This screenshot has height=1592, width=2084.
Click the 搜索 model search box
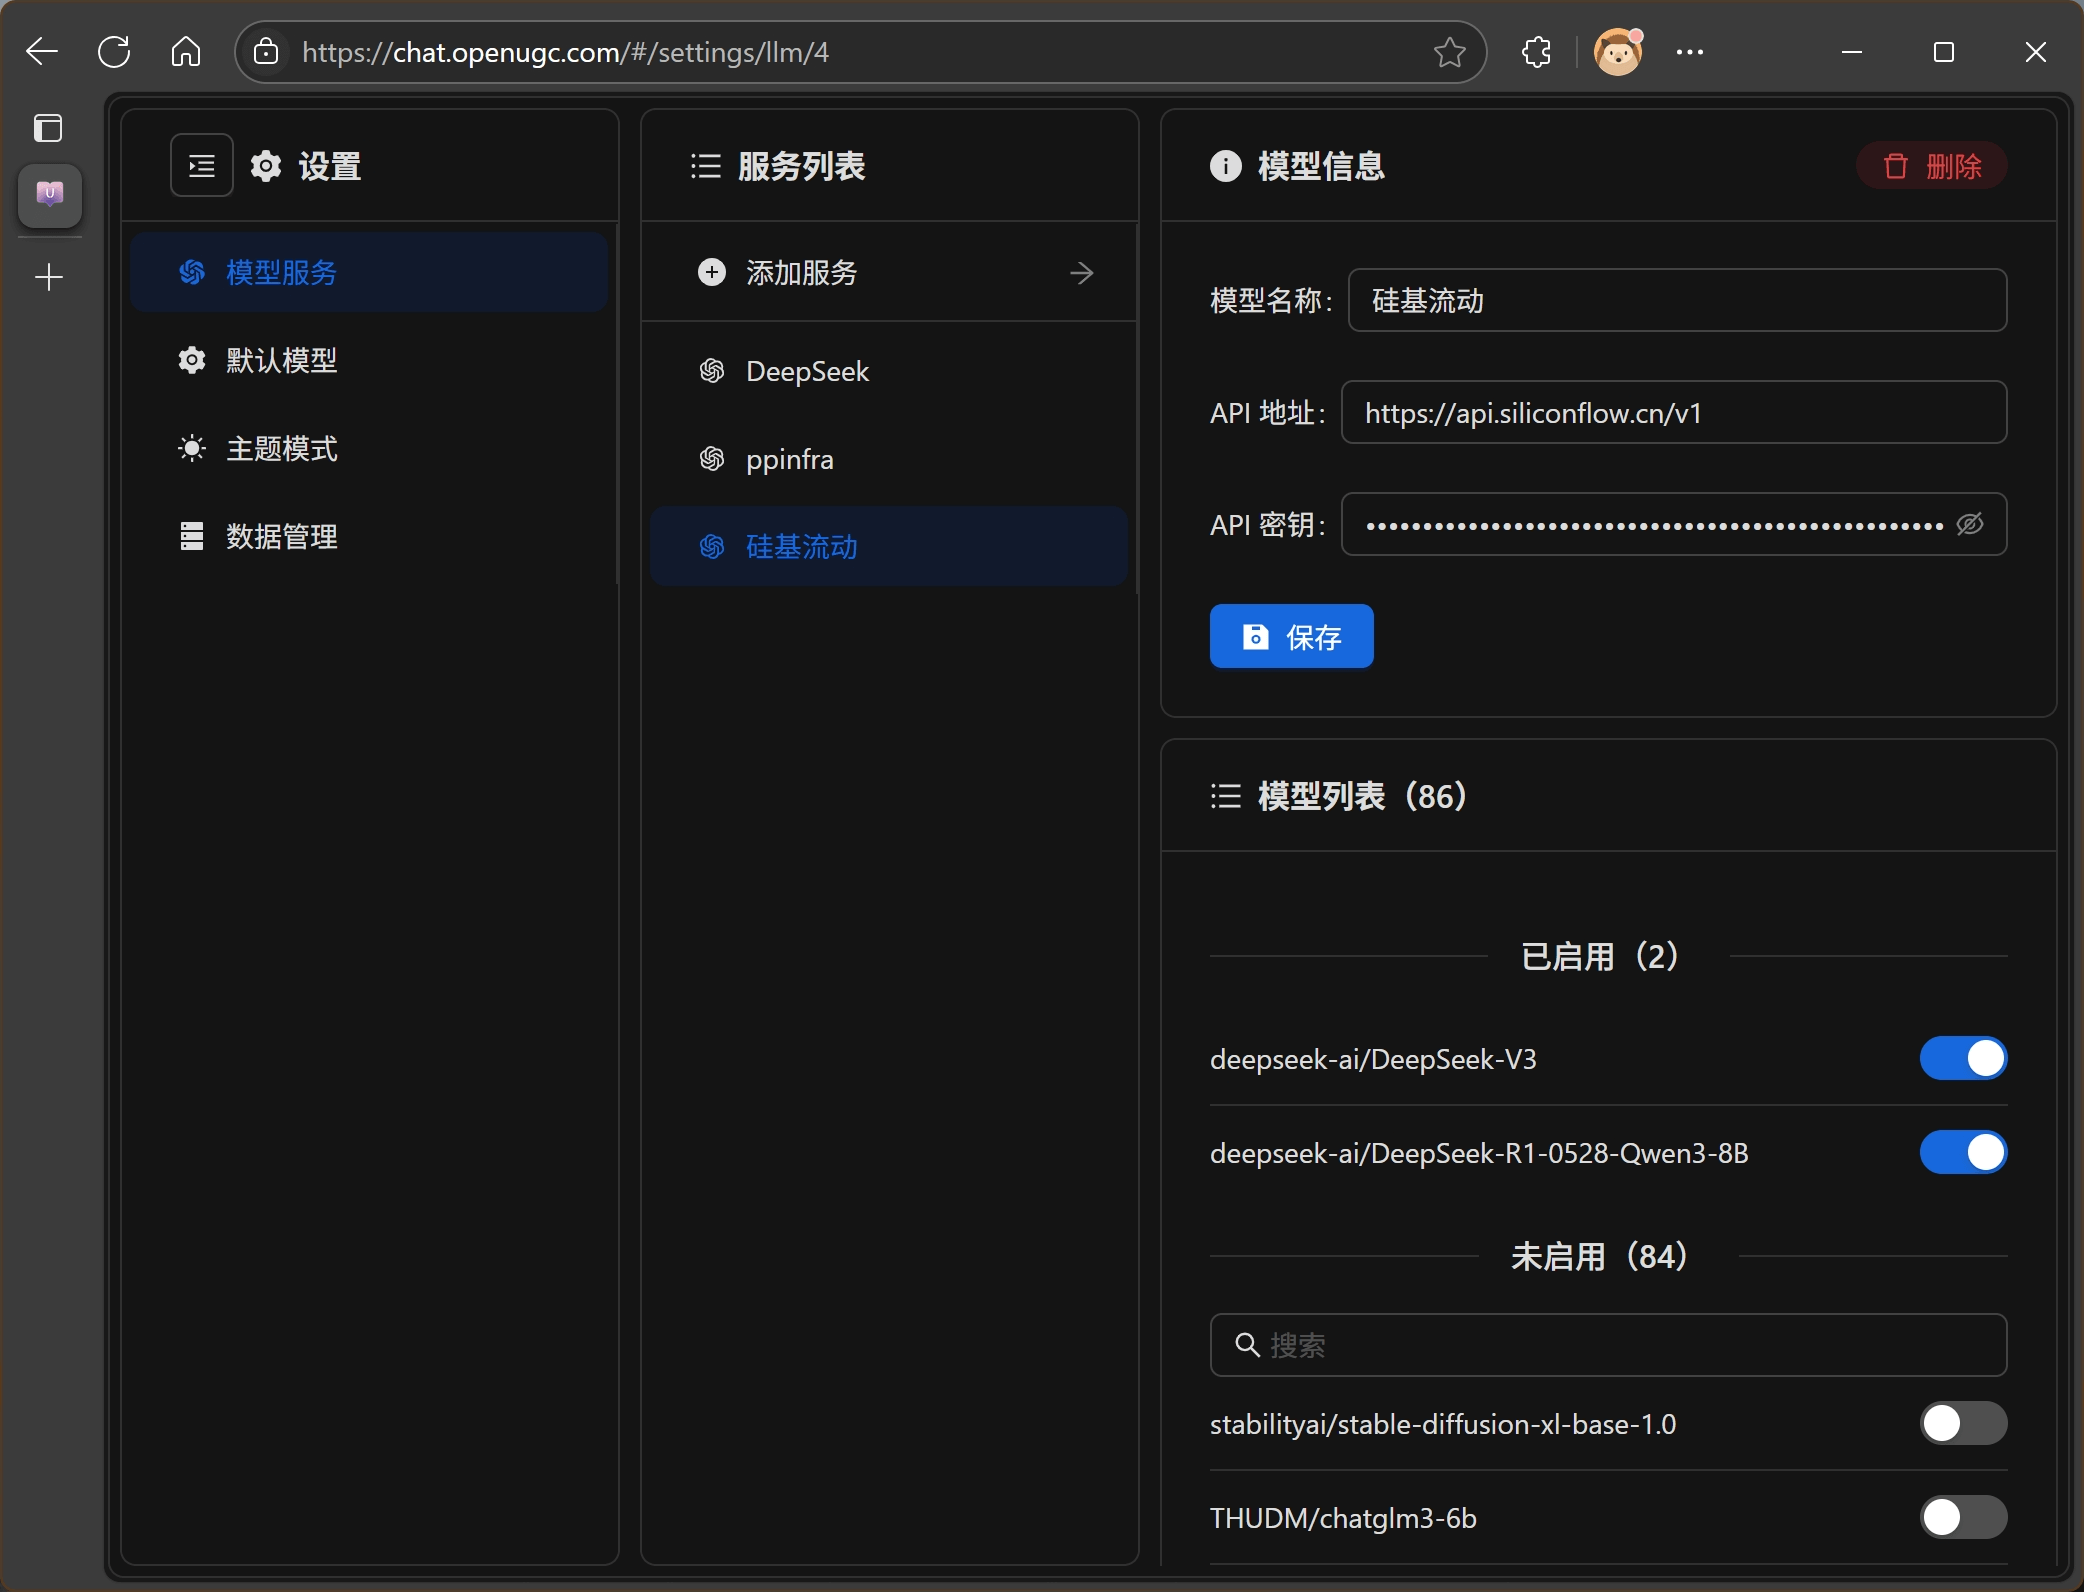(x=1608, y=1345)
